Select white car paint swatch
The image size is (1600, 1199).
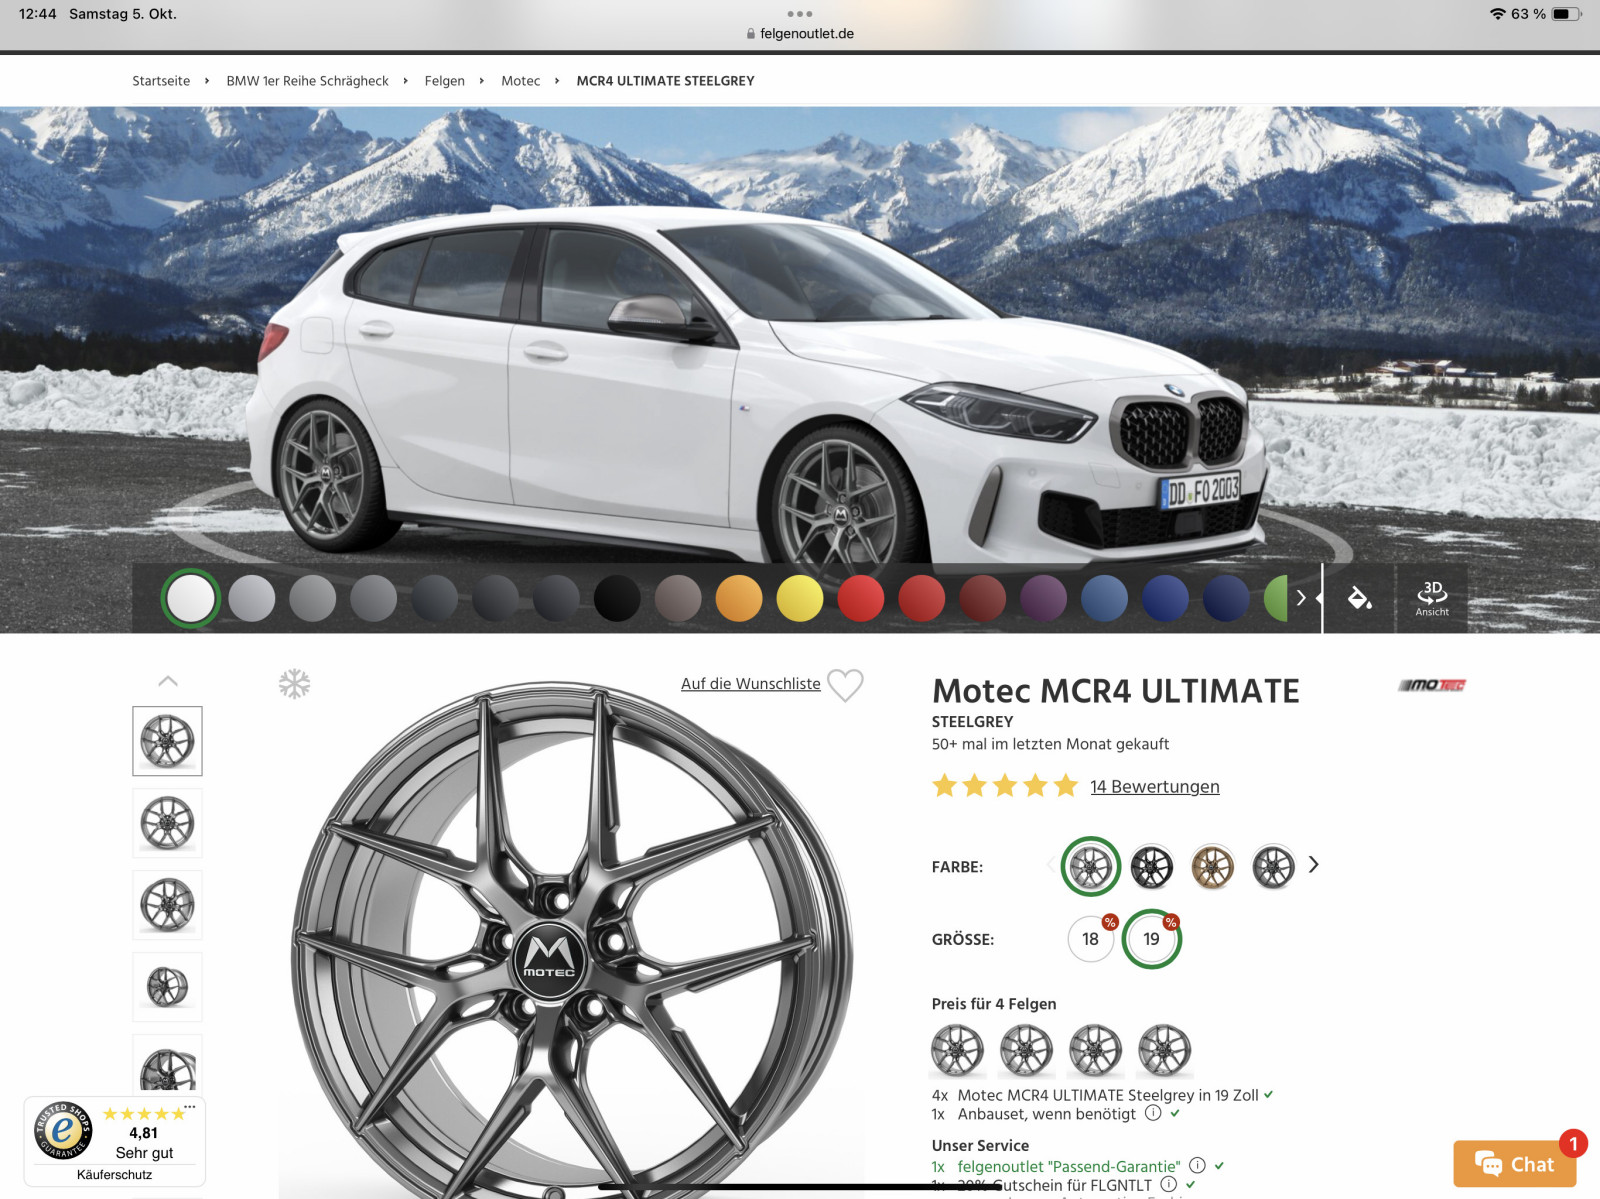pos(190,598)
